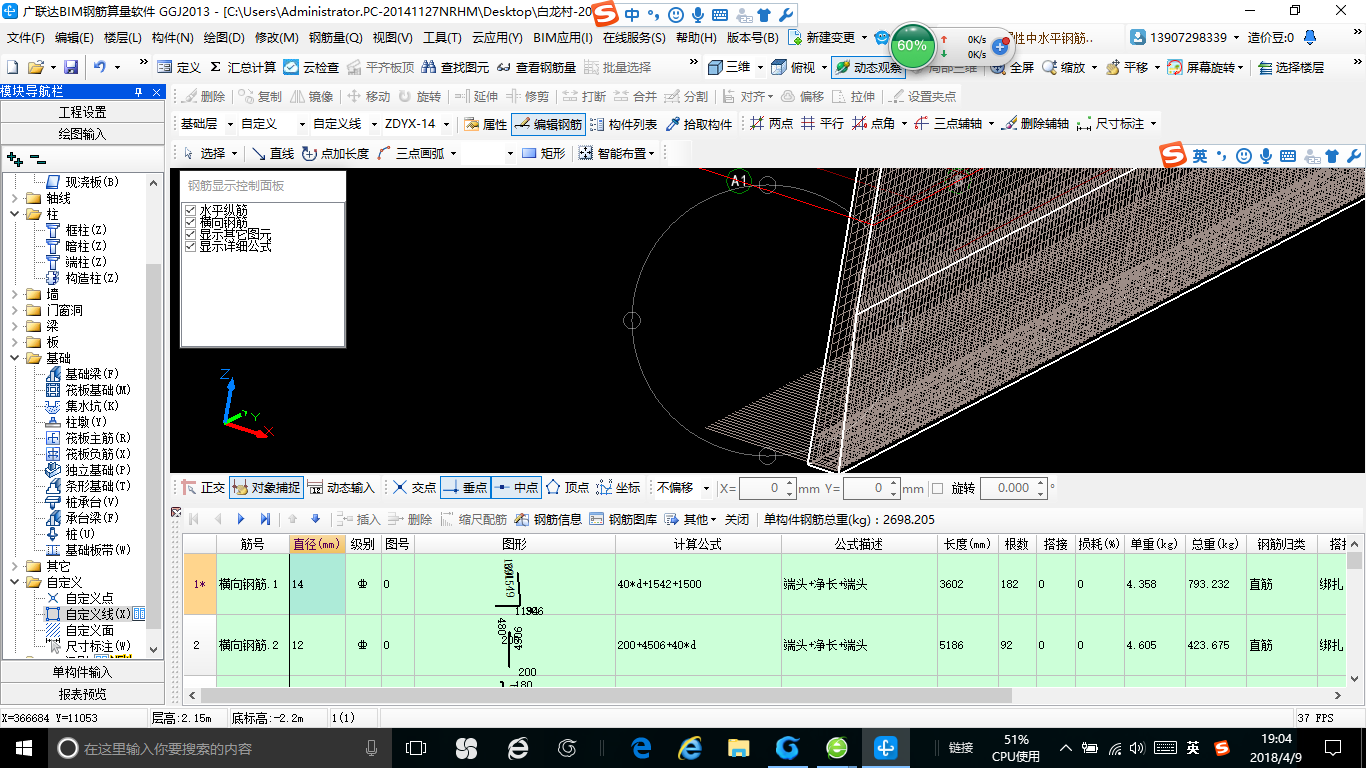Toggle 垂点 perpendicular snap
This screenshot has width=1366, height=768.
coord(464,488)
